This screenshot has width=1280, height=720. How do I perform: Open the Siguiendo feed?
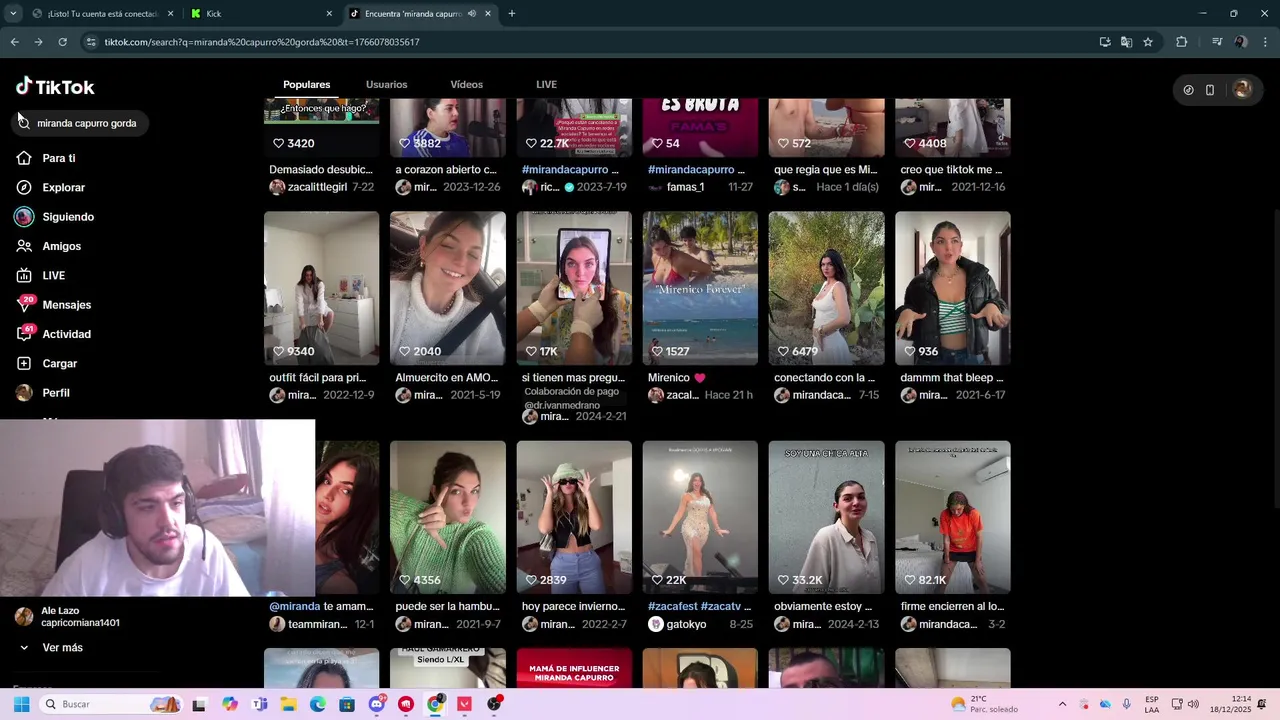click(55, 217)
